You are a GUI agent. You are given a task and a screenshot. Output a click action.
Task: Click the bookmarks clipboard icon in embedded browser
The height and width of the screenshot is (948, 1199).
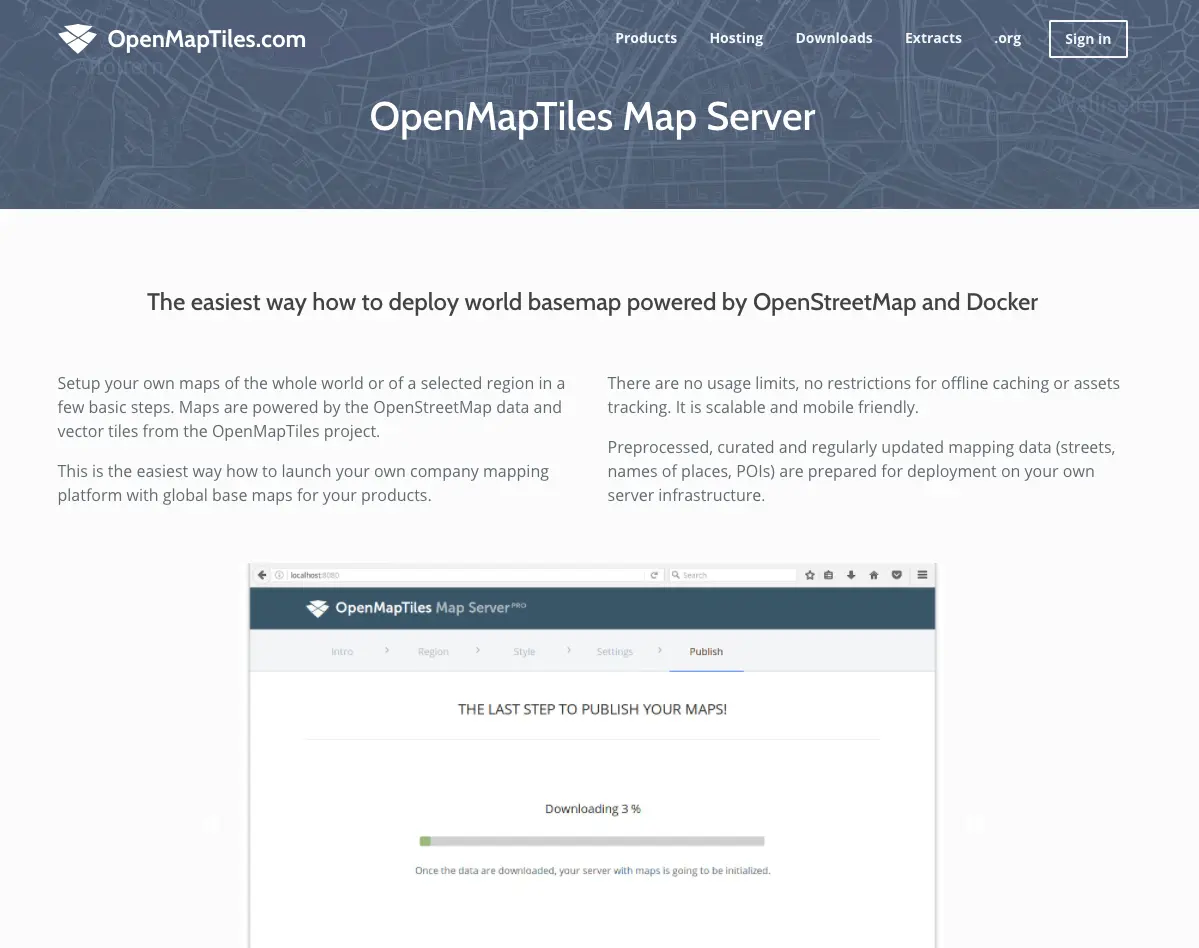click(828, 575)
